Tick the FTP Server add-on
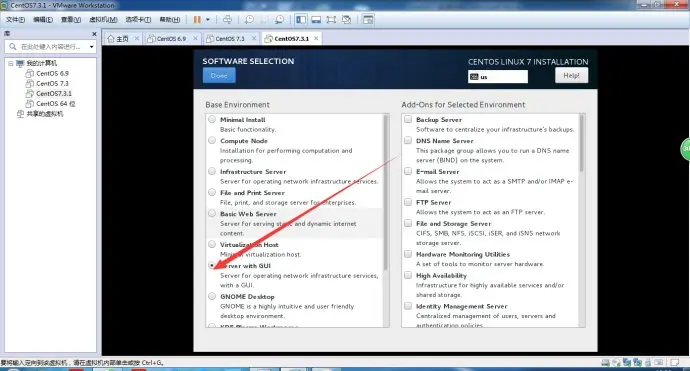 [x=408, y=202]
